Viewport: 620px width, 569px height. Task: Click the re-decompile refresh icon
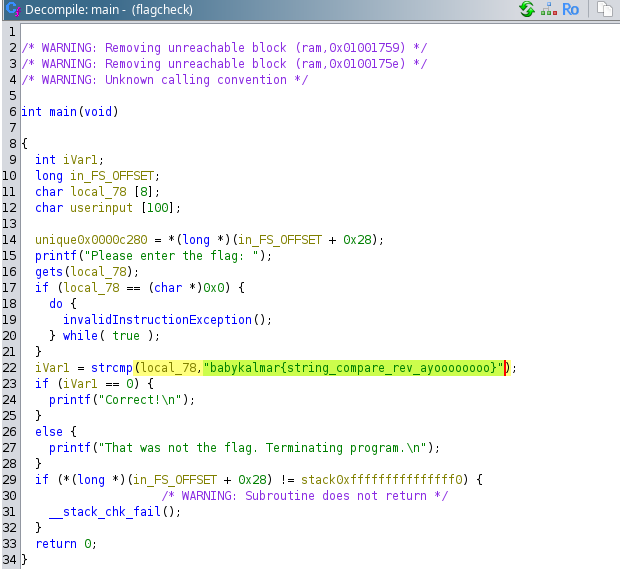tap(526, 10)
